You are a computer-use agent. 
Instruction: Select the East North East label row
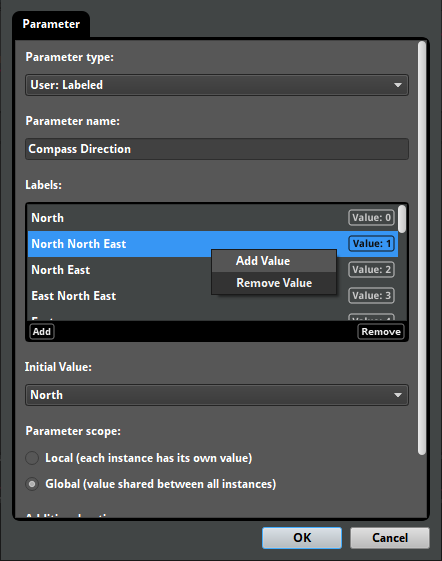click(213, 296)
